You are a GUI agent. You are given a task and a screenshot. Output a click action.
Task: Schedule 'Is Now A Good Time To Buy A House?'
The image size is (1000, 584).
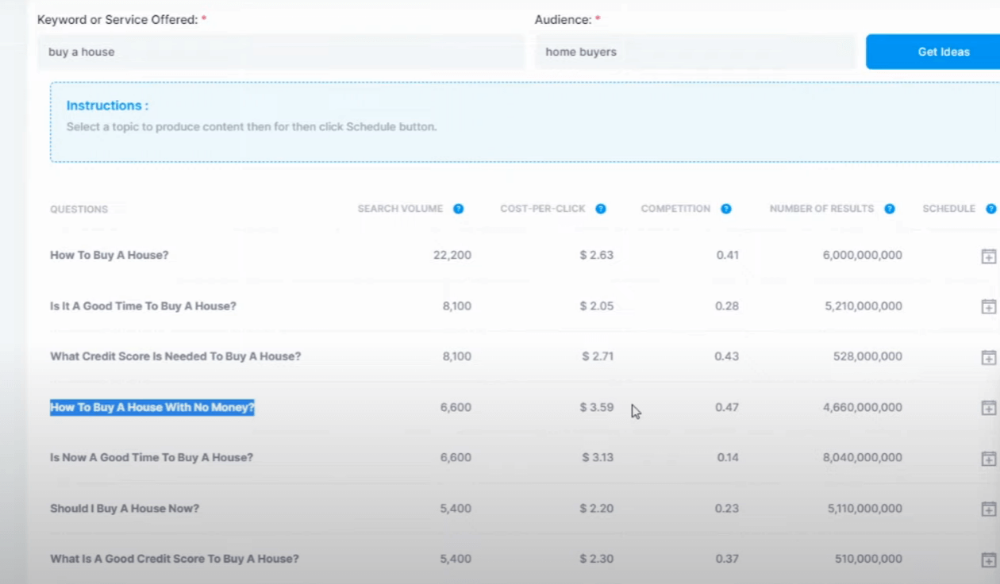988,458
